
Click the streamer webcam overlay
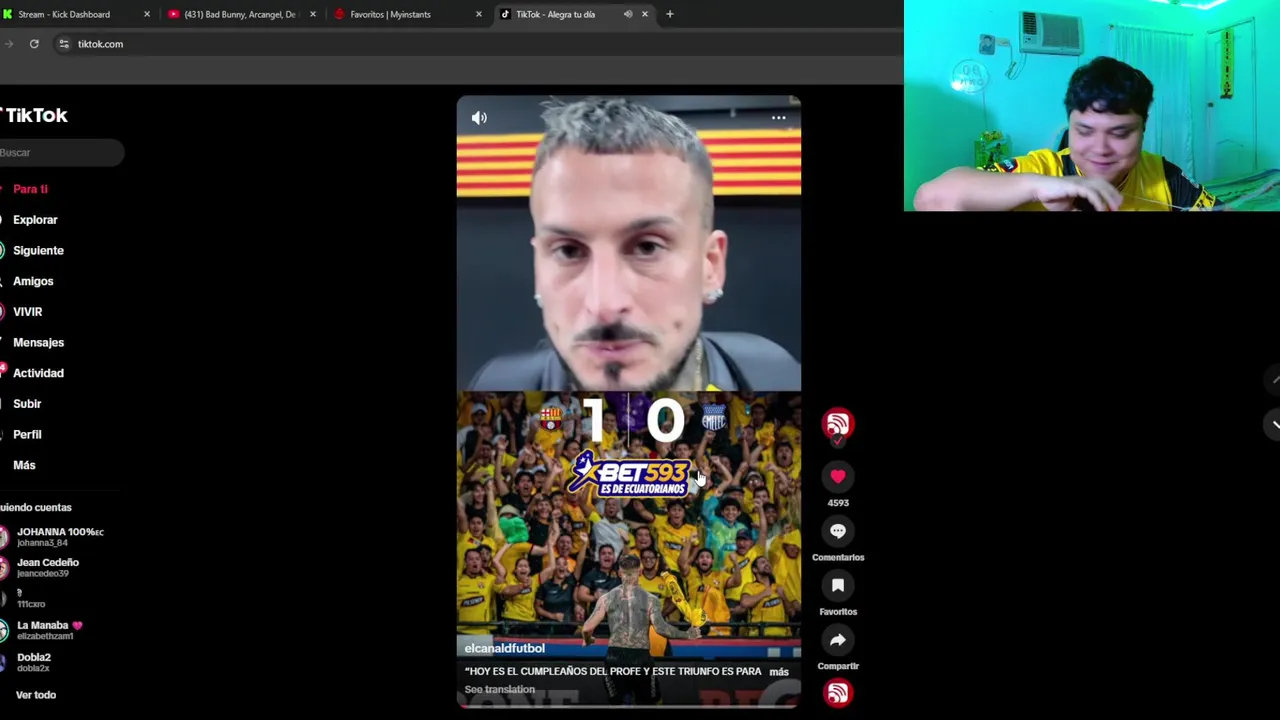(x=1092, y=106)
